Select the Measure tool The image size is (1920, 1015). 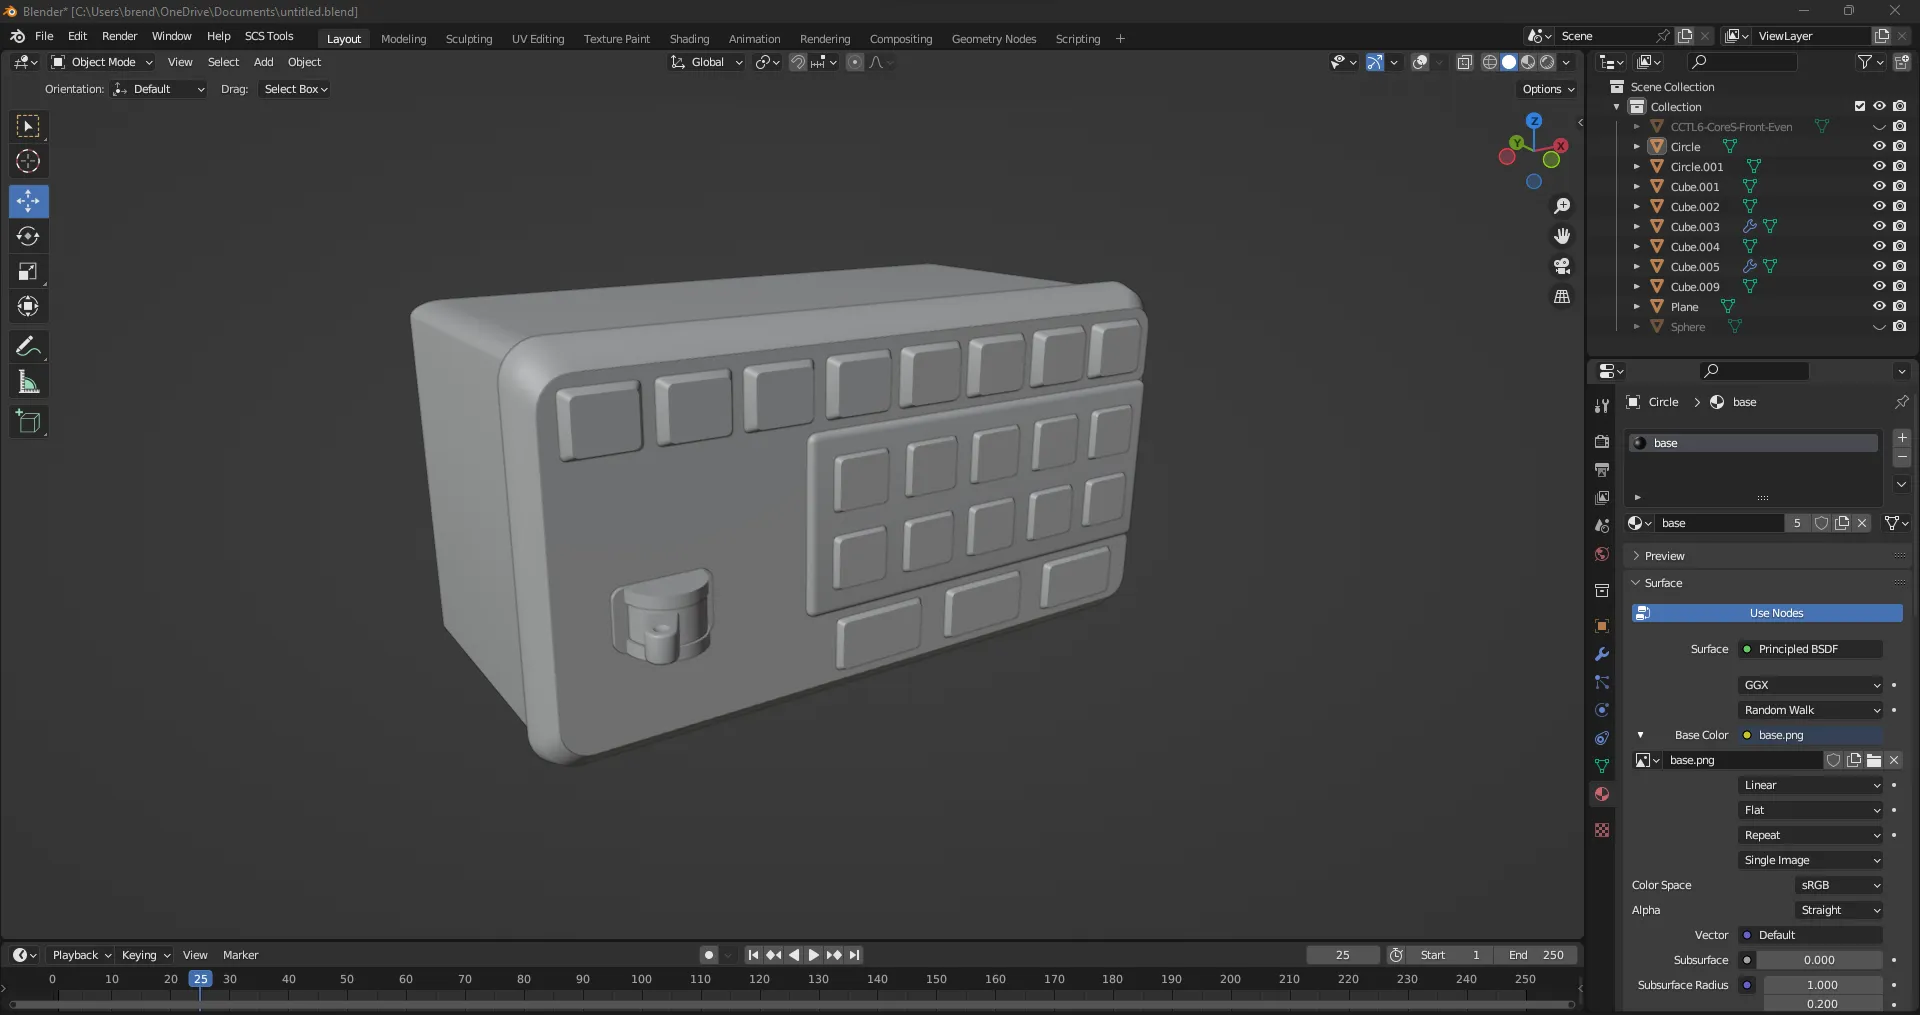[x=28, y=382]
